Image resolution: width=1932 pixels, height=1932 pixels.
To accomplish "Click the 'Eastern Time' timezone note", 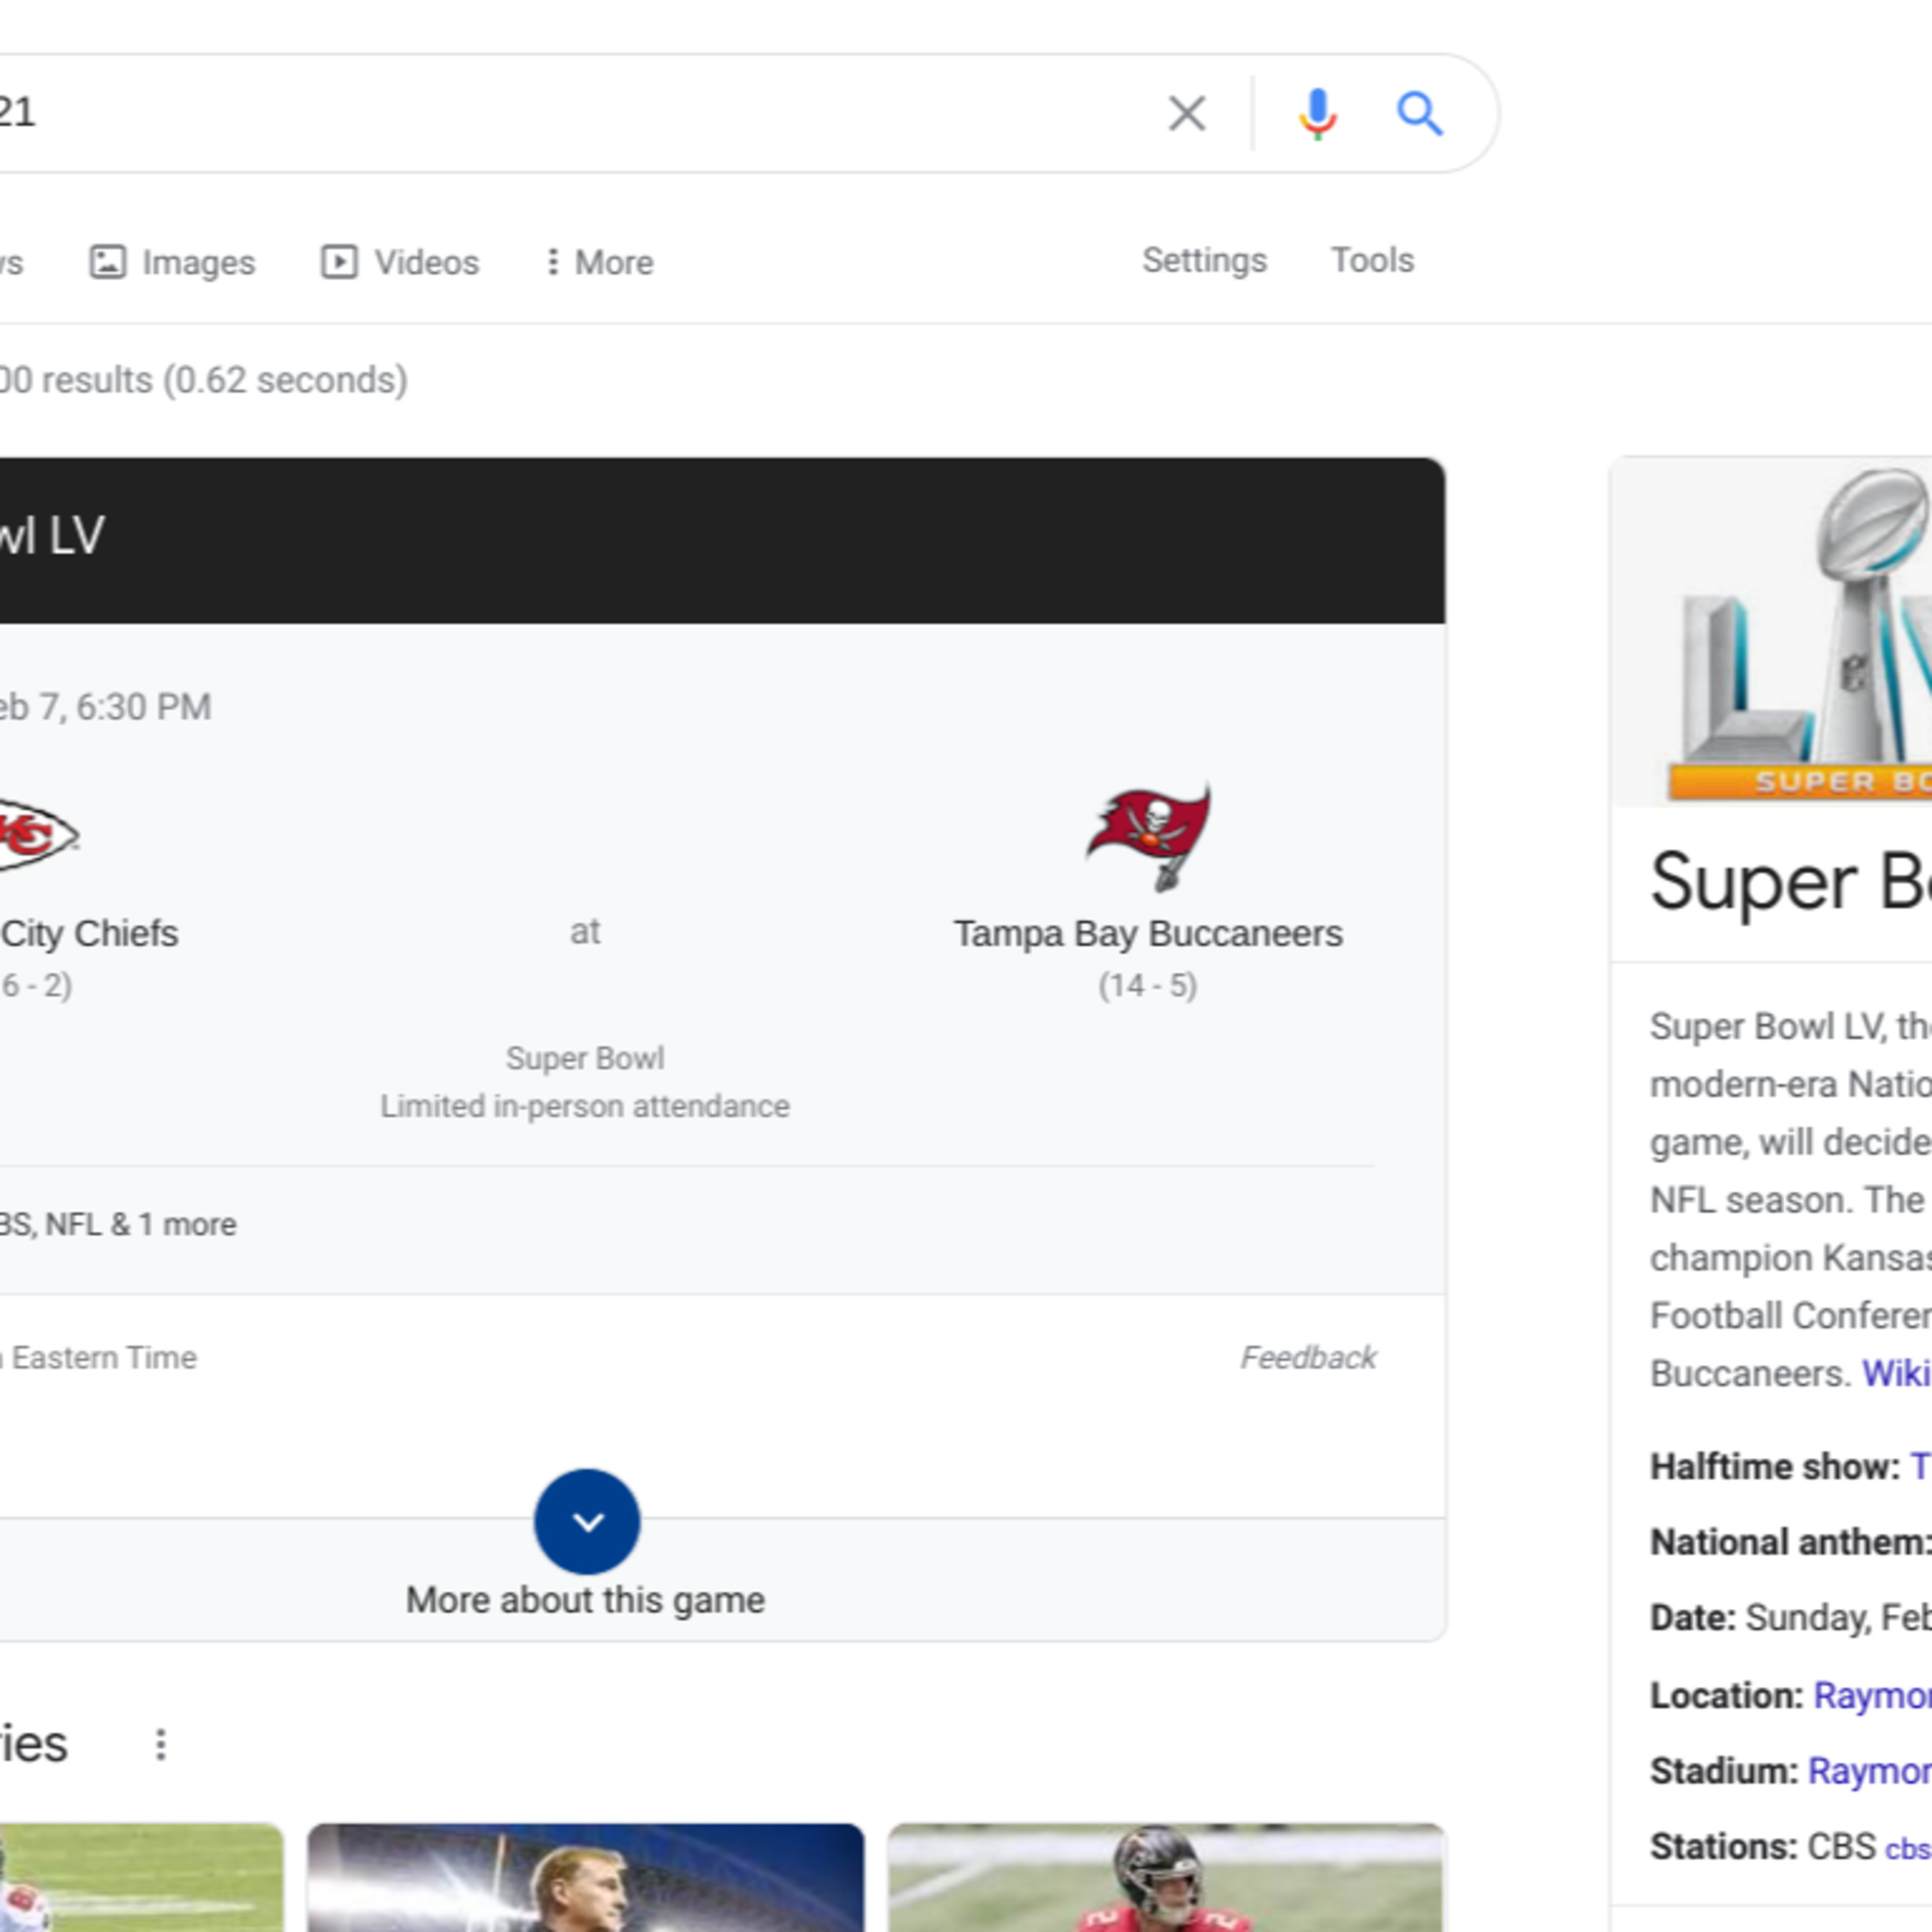I will (104, 1357).
